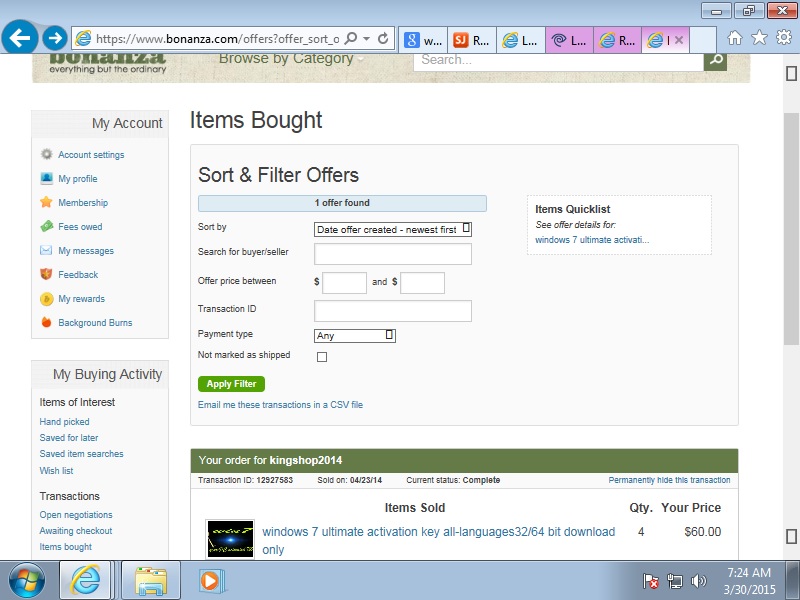Screen dimensions: 800x600
Task: Open the Awaiting checkout link
Action: coord(76,531)
